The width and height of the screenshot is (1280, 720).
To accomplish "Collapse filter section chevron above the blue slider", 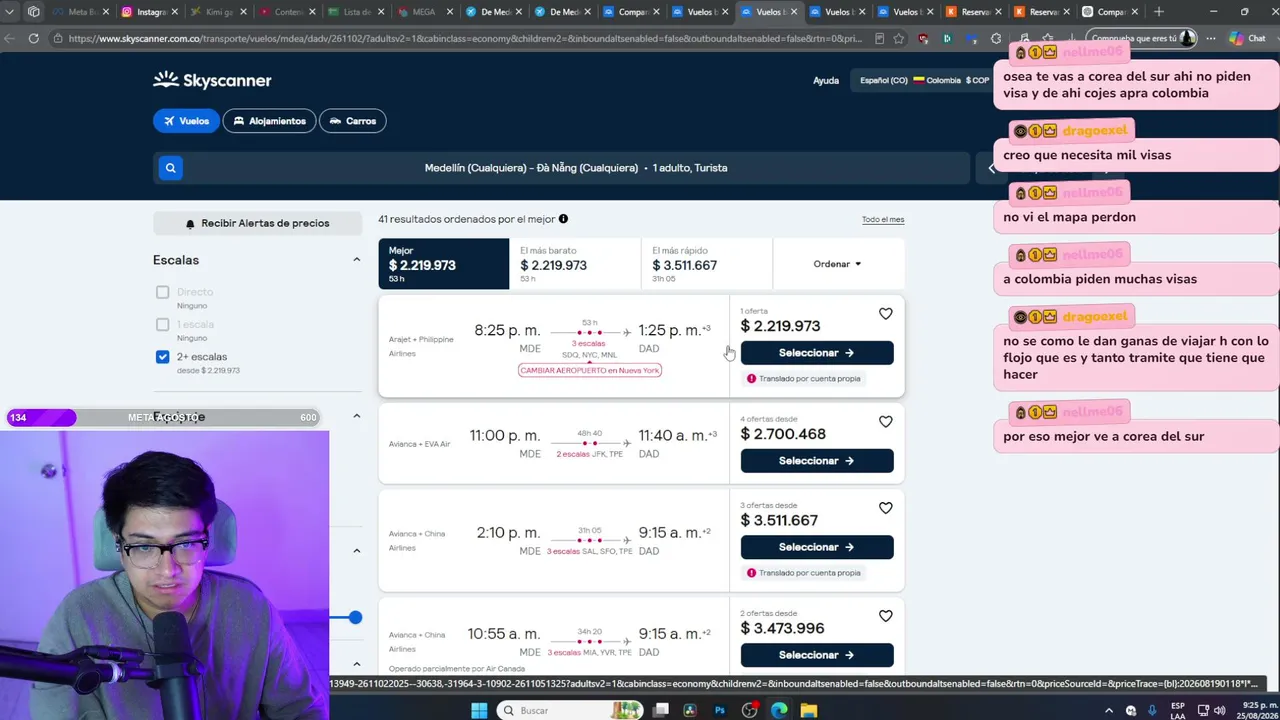I will click(x=356, y=551).
